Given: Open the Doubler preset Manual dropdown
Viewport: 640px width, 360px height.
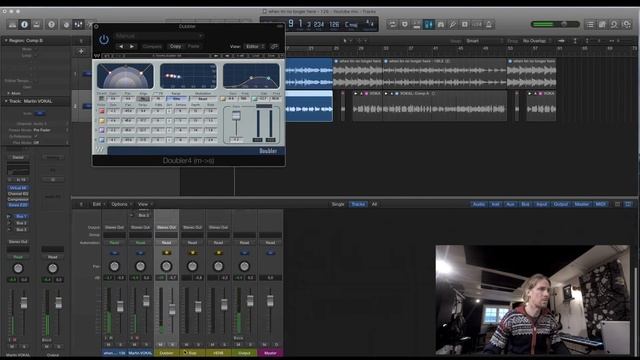Looking at the screenshot, I should [159, 36].
